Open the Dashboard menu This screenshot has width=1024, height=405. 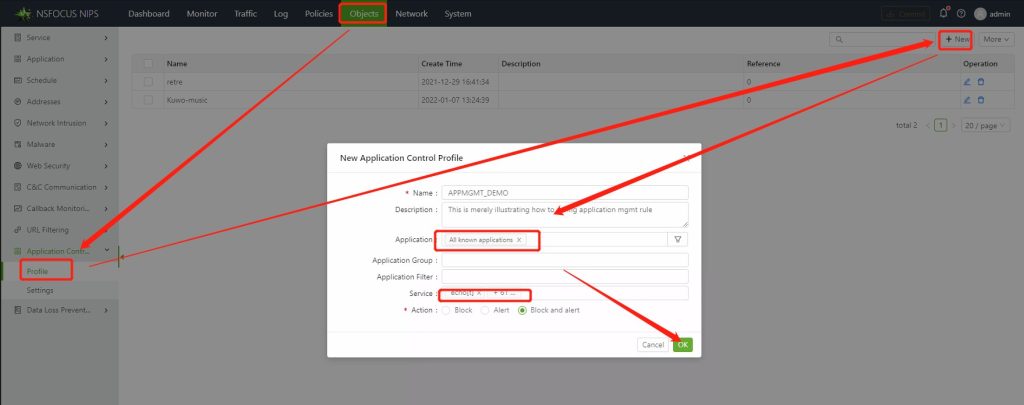(149, 14)
